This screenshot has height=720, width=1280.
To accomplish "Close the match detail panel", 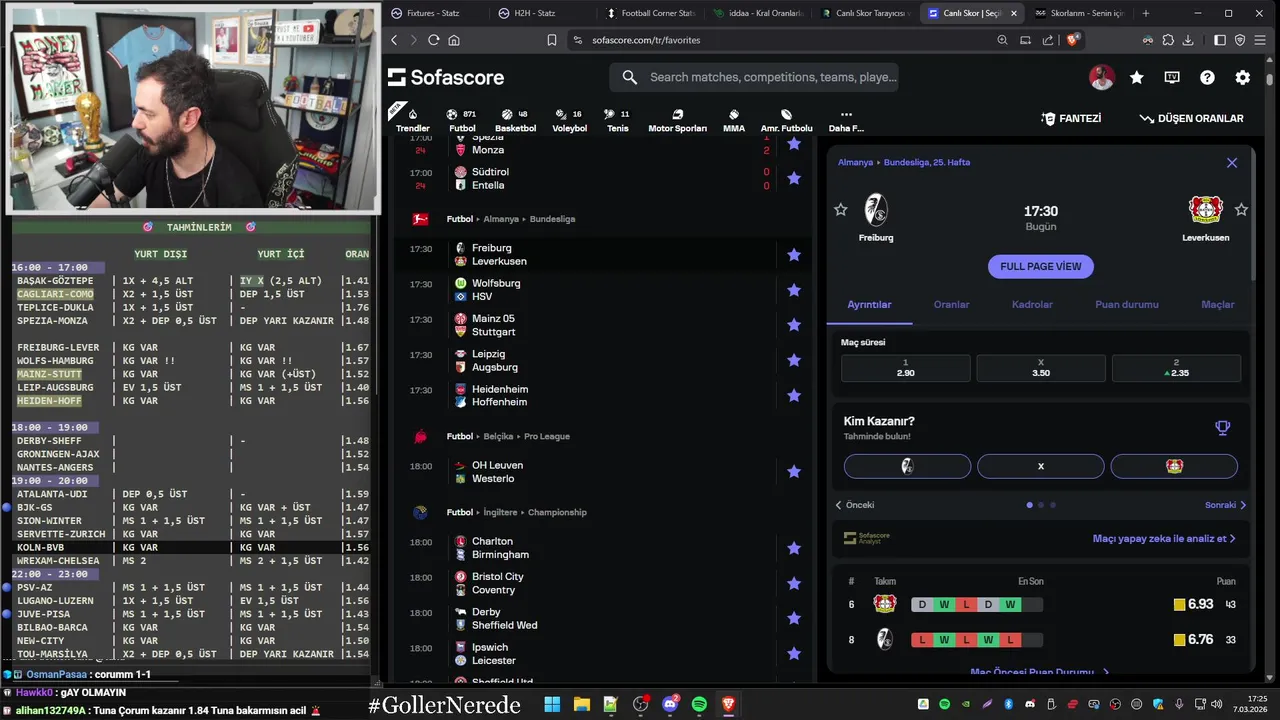I will [x=1232, y=162].
